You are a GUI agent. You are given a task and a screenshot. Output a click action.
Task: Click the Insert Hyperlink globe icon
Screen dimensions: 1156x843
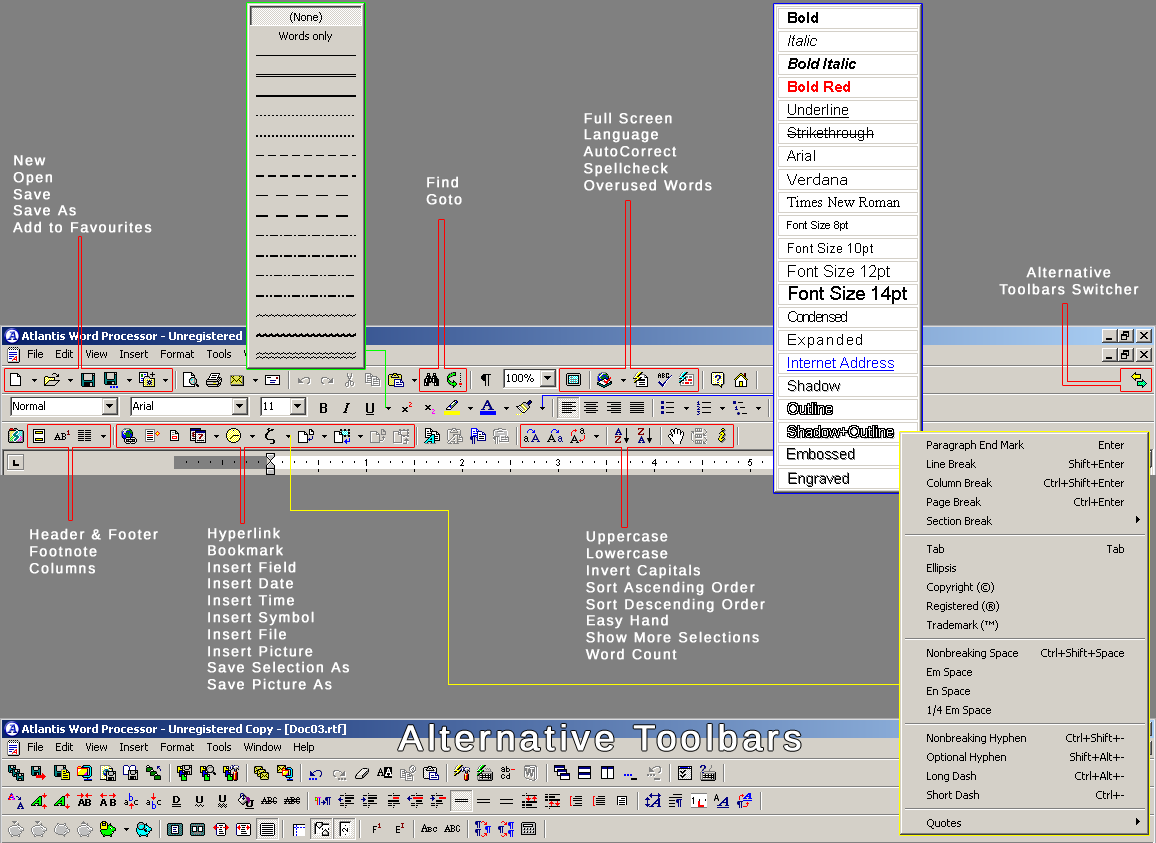(x=128, y=436)
